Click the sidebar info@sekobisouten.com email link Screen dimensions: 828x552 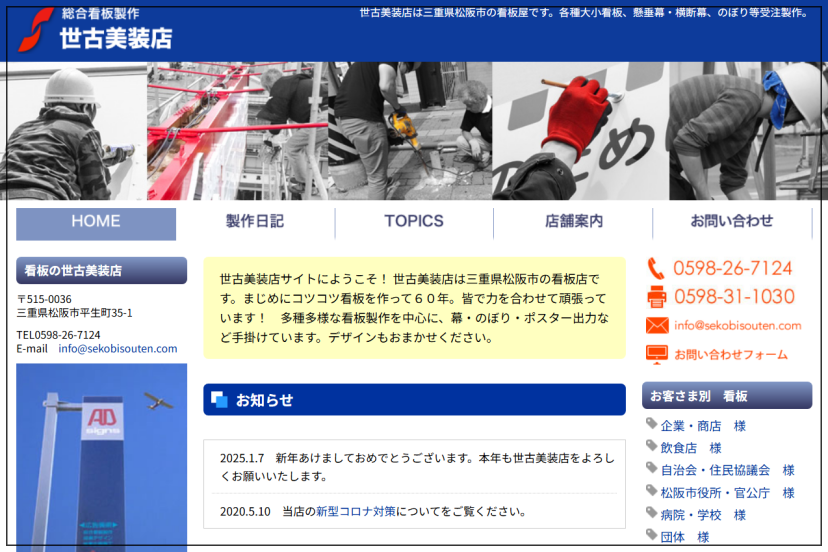point(117,349)
